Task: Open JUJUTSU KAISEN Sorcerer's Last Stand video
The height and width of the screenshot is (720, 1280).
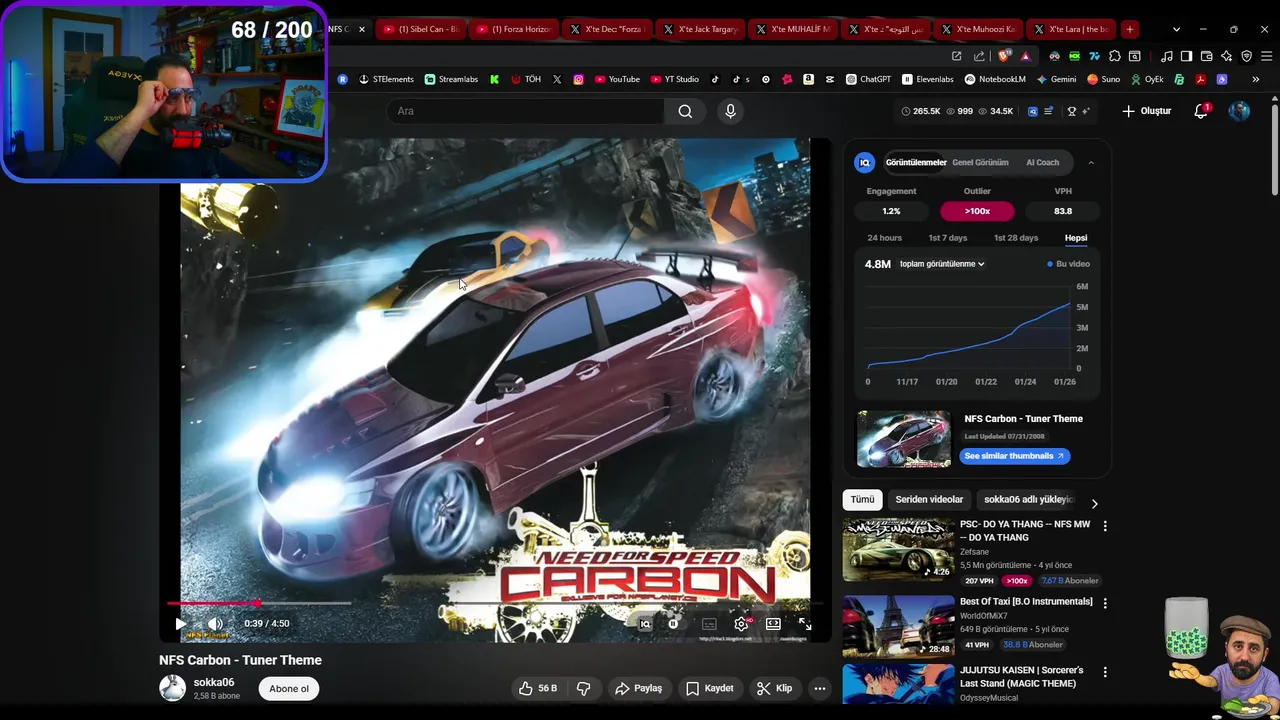Action: pyautogui.click(x=1021, y=677)
